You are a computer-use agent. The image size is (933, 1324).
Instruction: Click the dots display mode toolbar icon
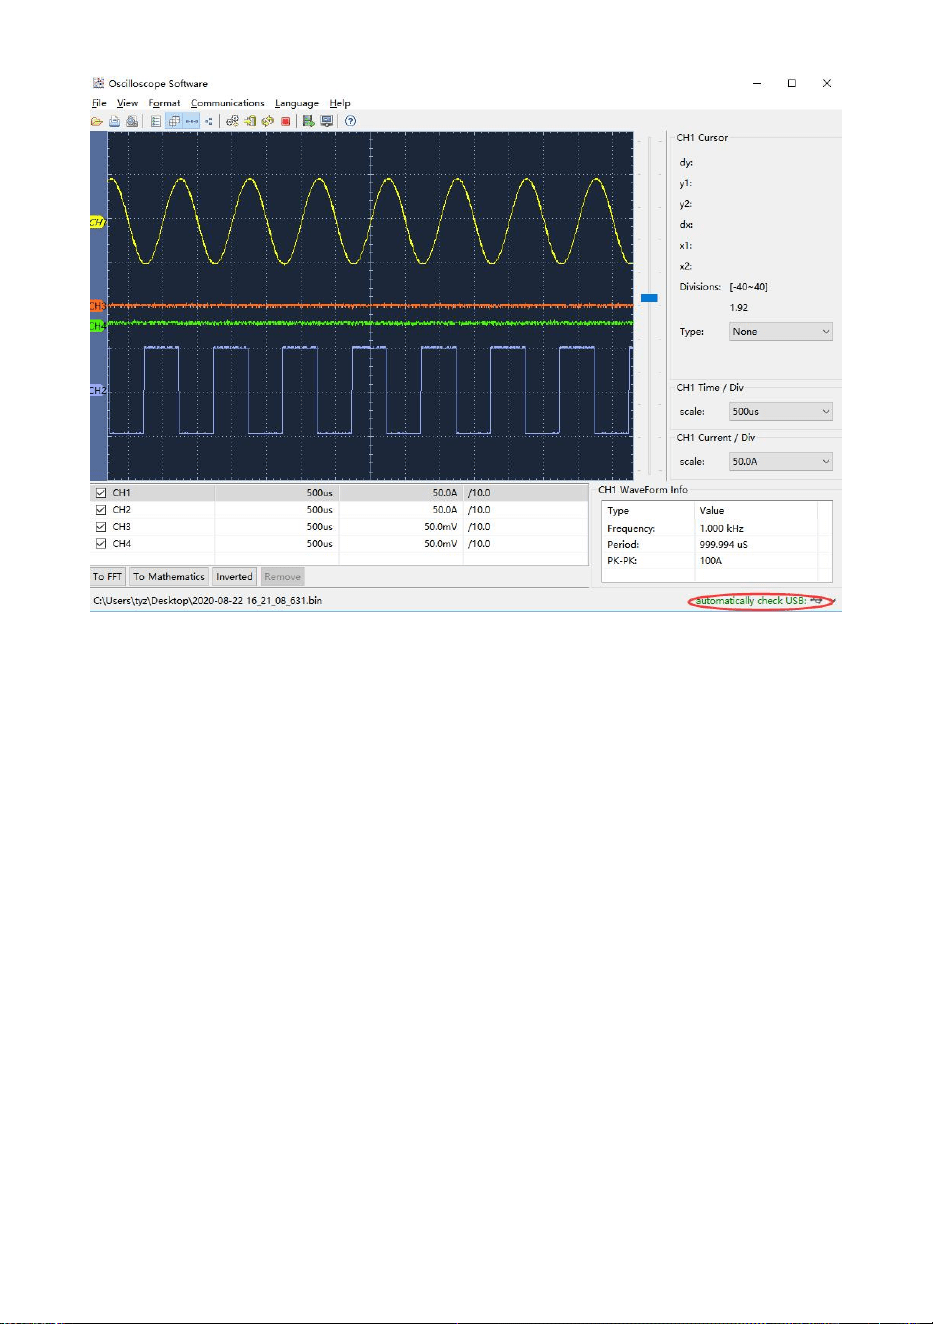tap(208, 121)
